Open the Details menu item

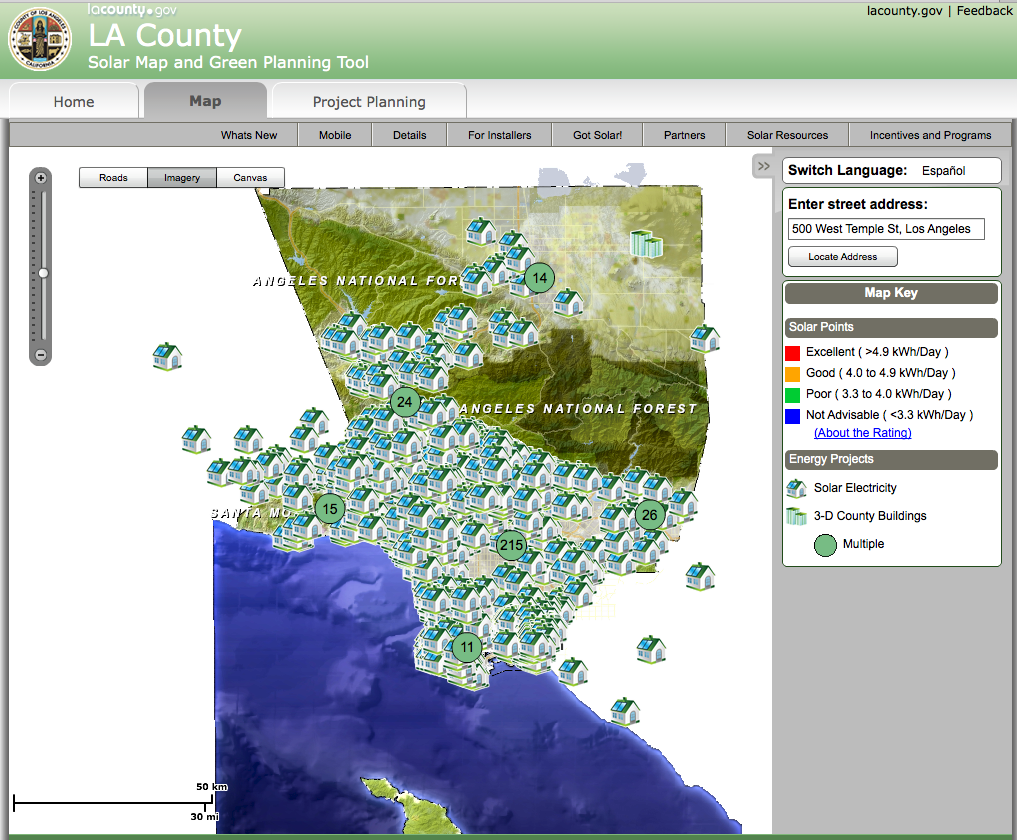[409, 135]
